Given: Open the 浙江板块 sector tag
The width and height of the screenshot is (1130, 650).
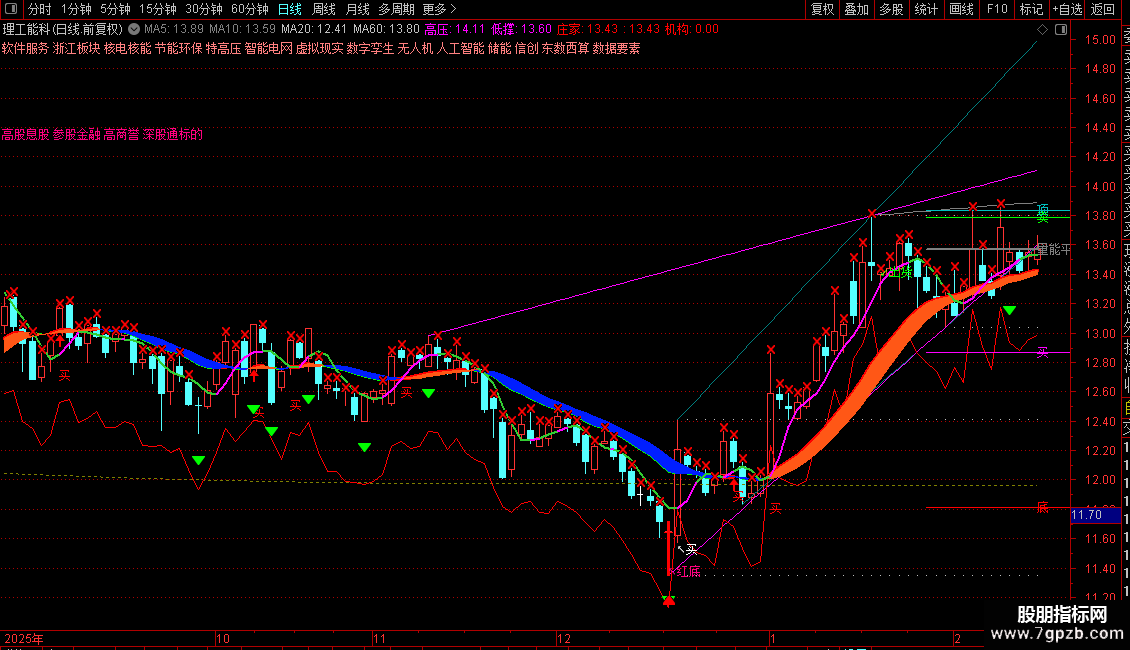Looking at the screenshot, I should click(x=76, y=48).
